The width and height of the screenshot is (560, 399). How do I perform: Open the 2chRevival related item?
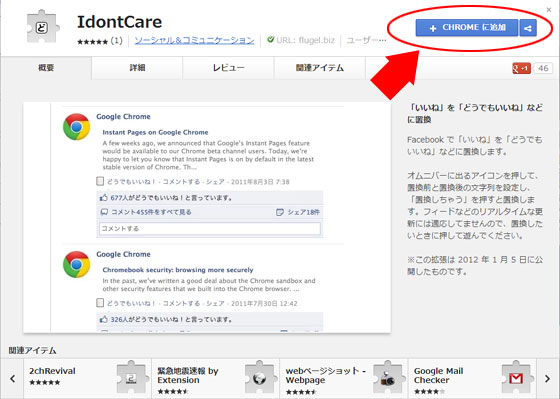[88, 378]
